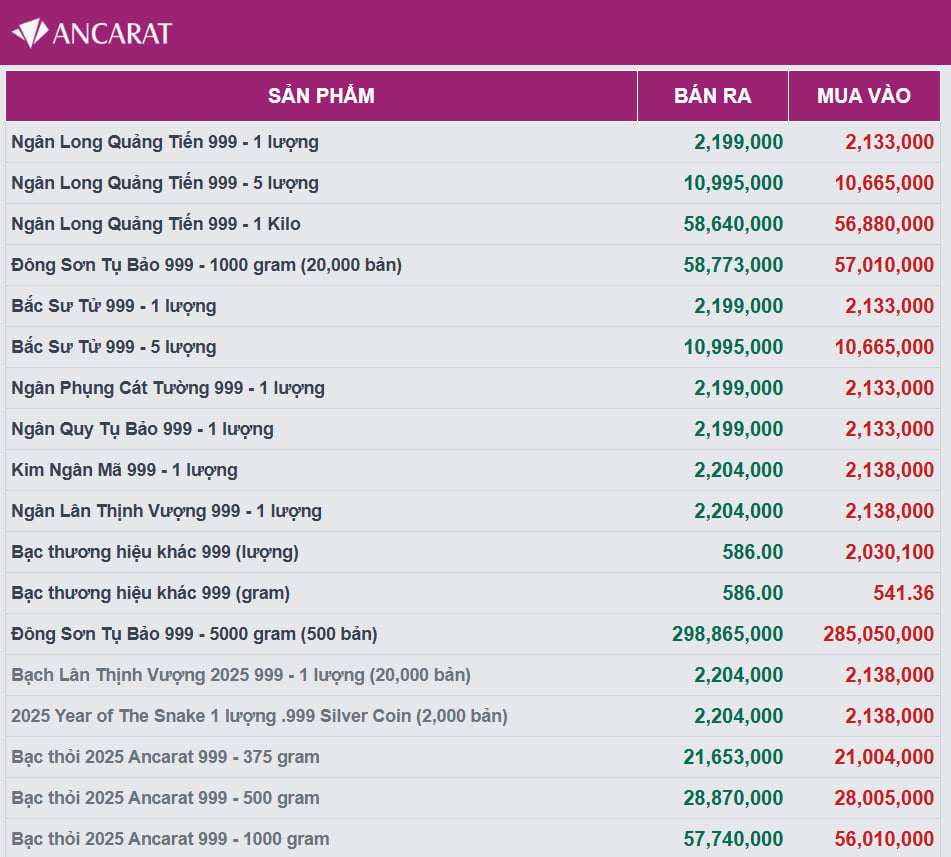Open 2025 Year of The Snake Silver Coin
This screenshot has width=951, height=857.
pyautogui.click(x=260, y=716)
